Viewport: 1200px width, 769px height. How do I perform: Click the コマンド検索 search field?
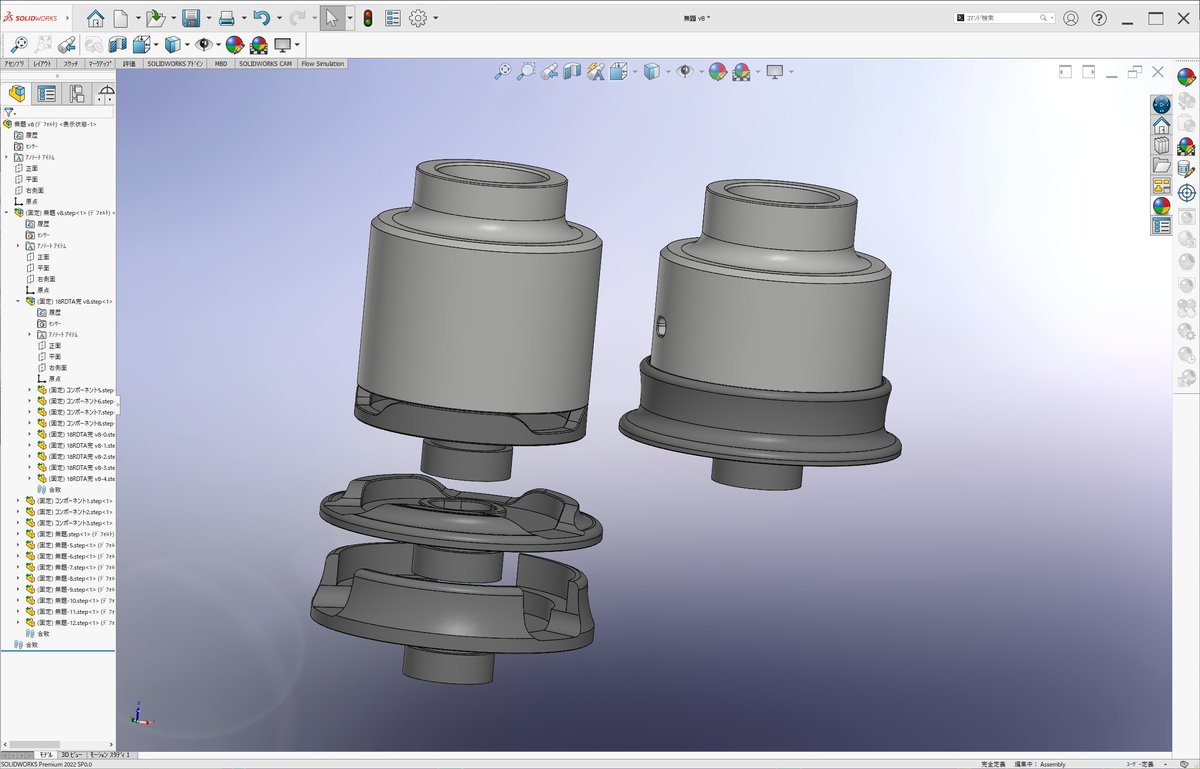tap(1002, 18)
